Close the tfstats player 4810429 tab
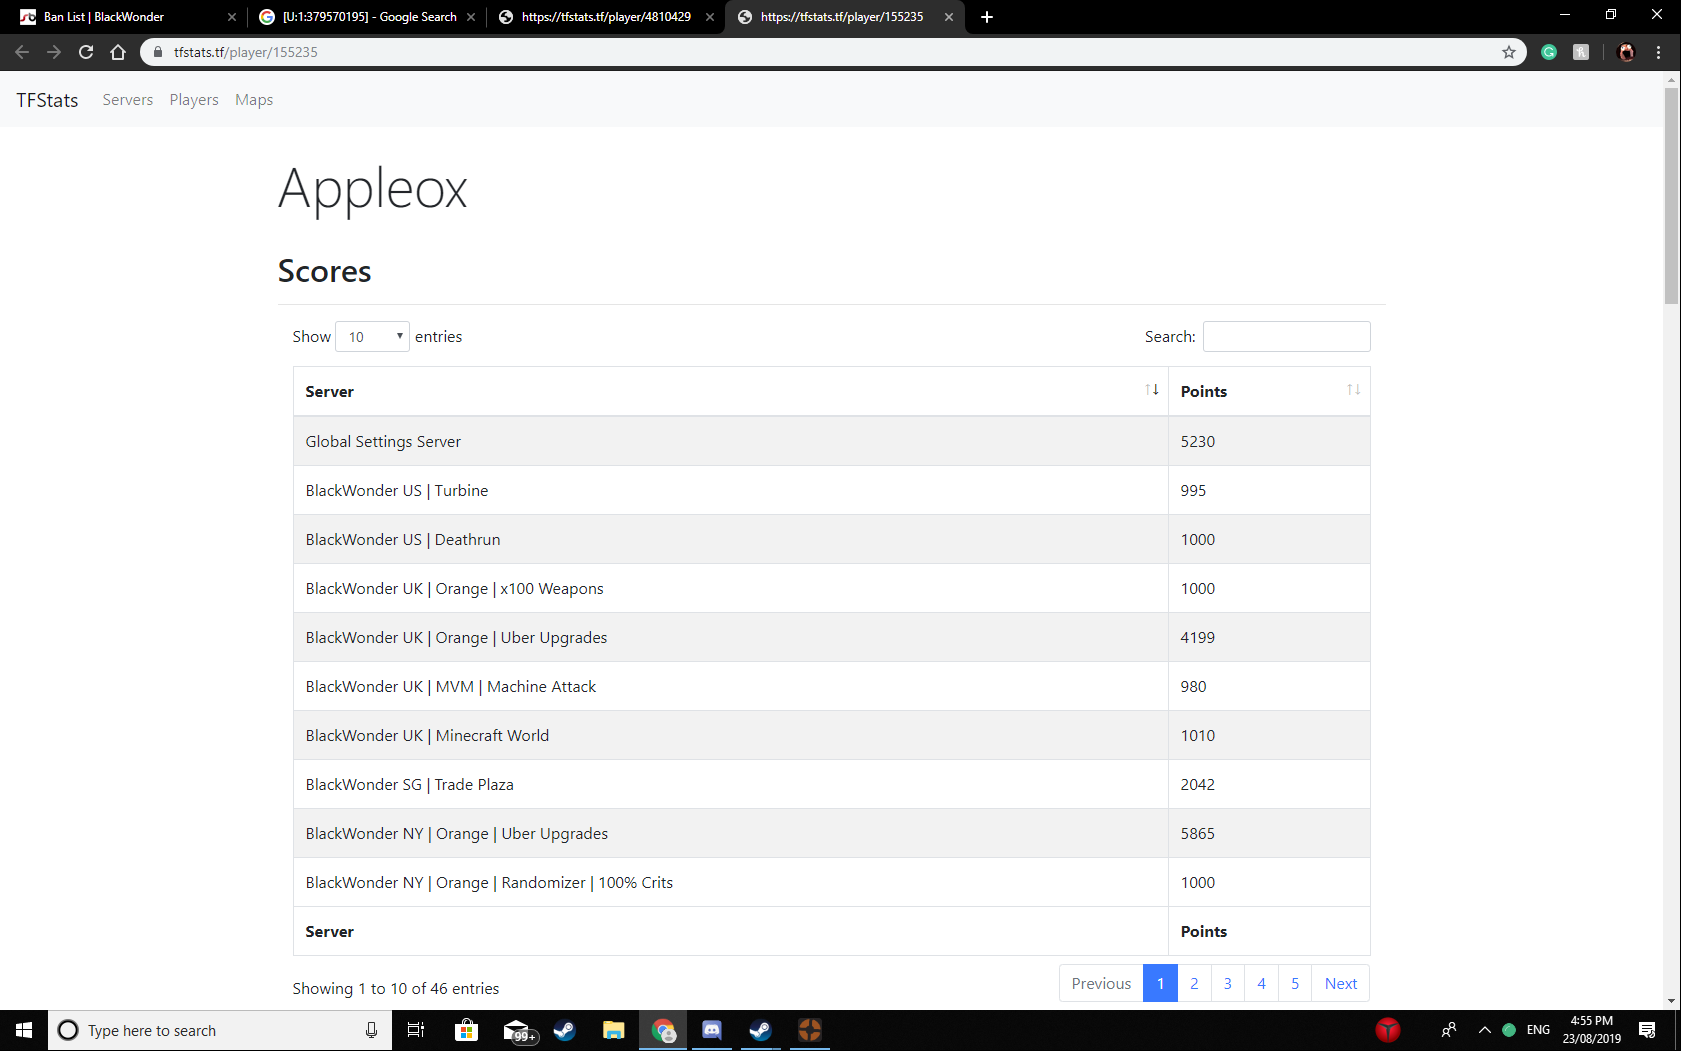 pos(710,17)
